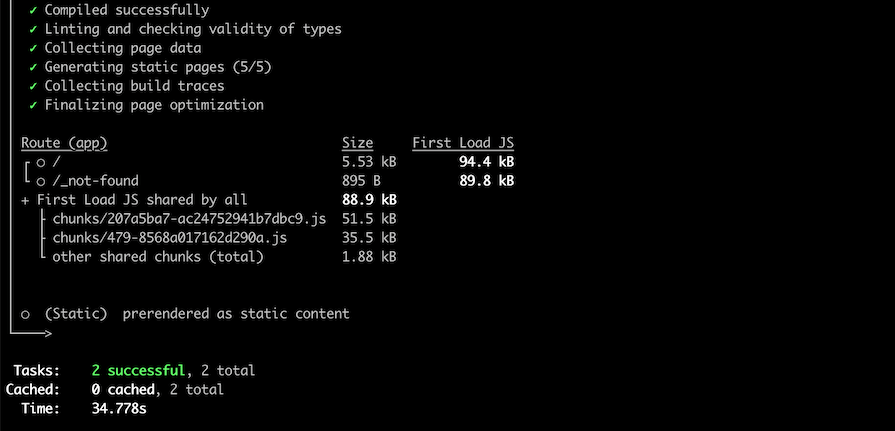Click the 0 cached text
Screen dimensions: 895x431
123,390
